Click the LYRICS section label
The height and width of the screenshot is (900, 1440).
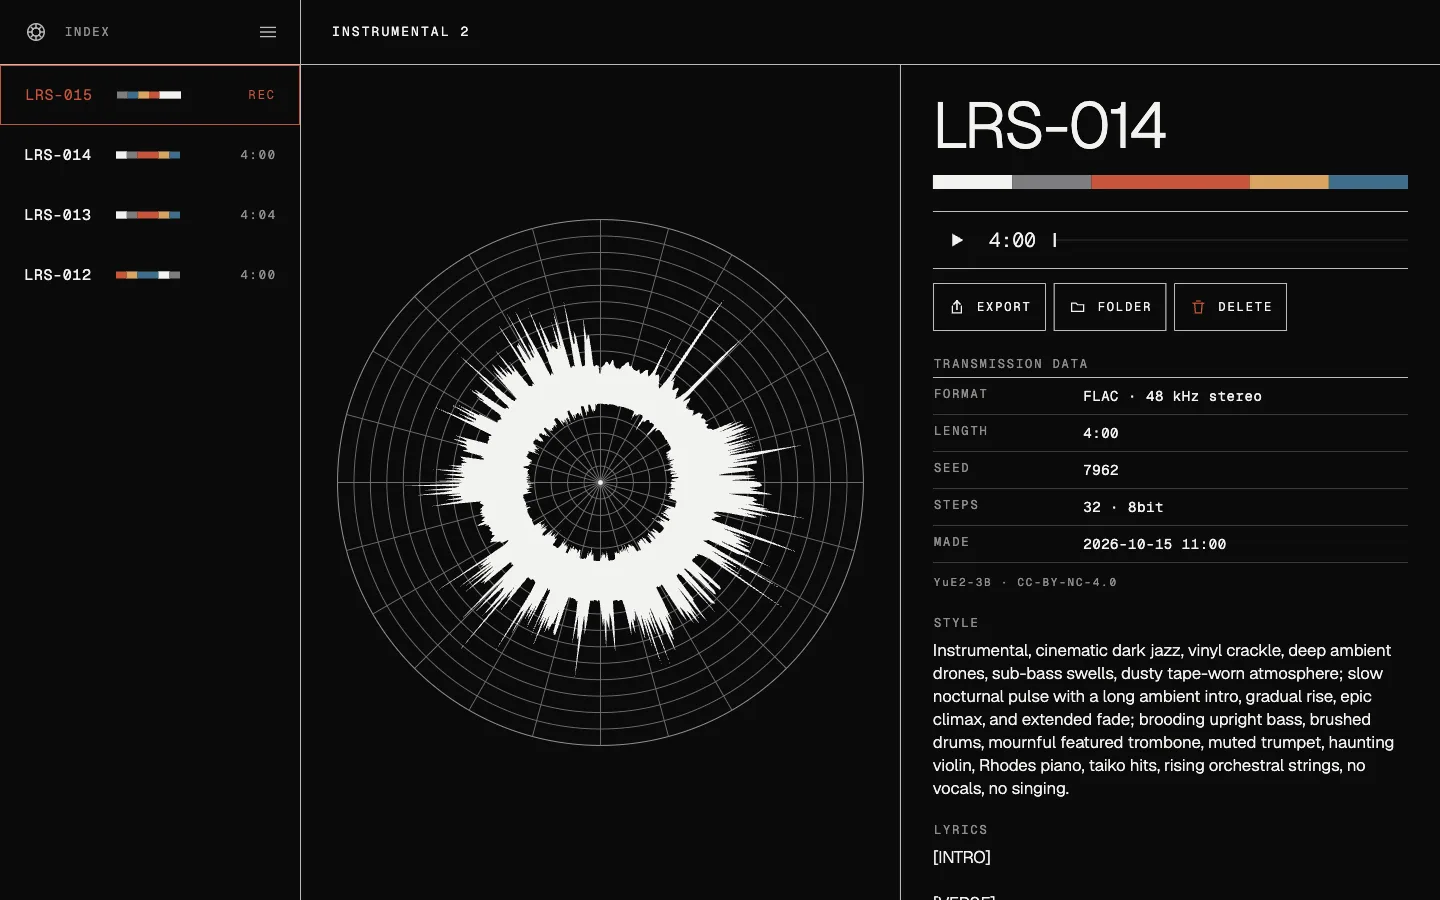960,830
